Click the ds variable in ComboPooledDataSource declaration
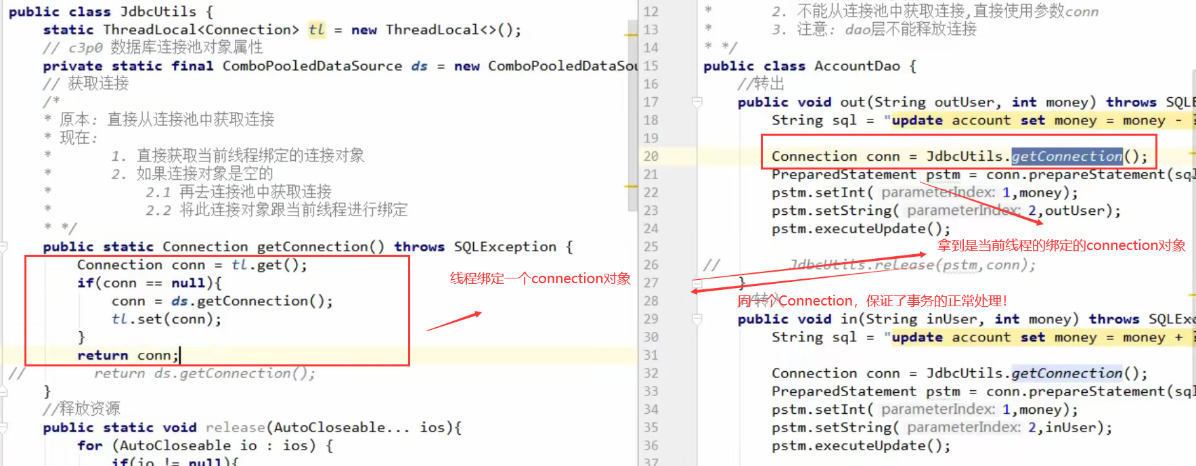 [x=419, y=66]
